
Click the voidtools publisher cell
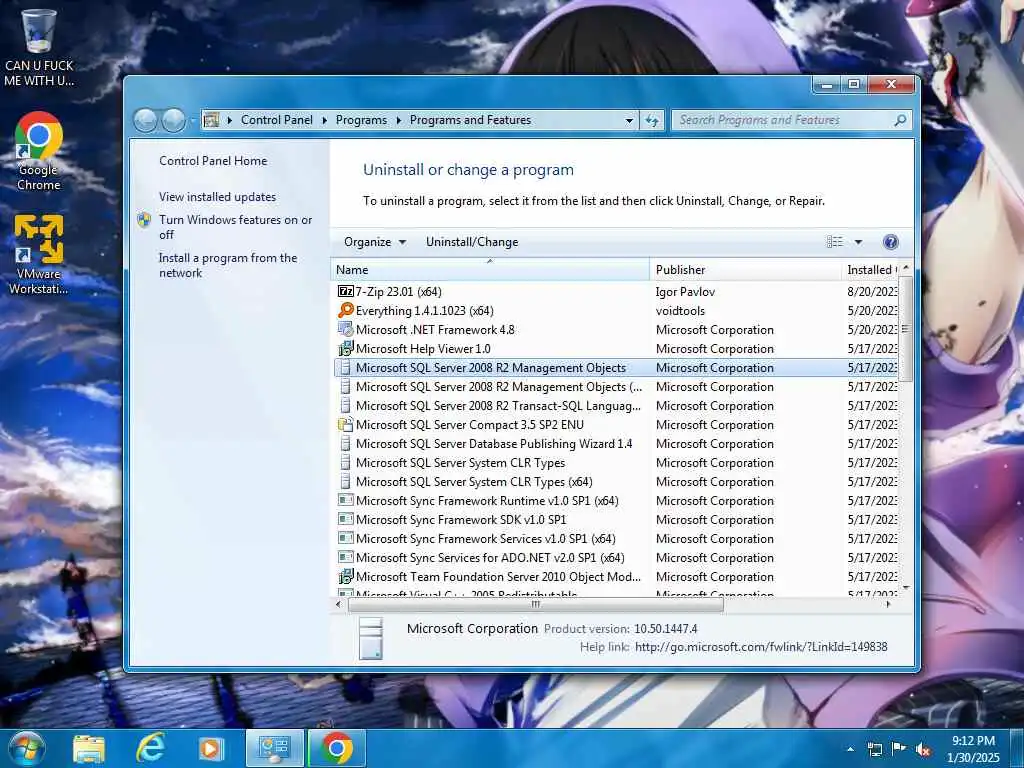point(680,311)
